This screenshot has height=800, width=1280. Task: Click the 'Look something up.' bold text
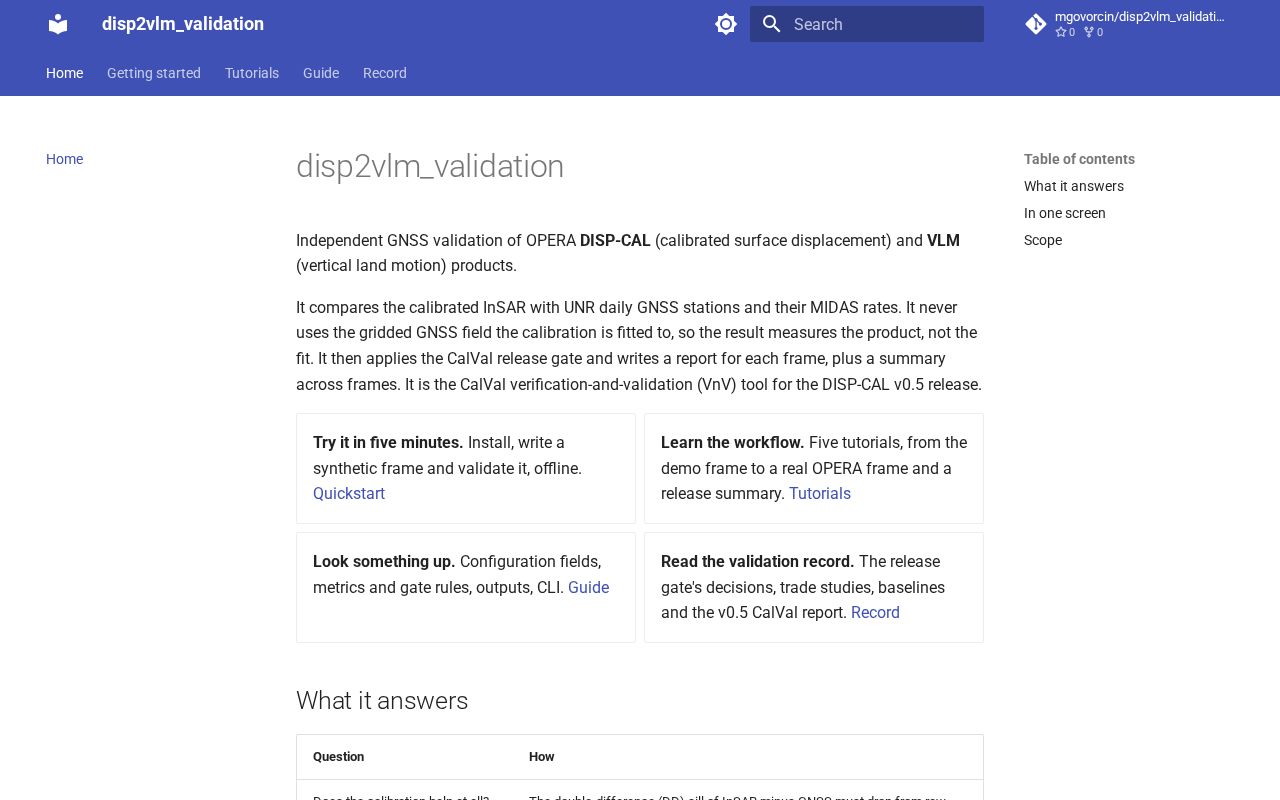pos(384,561)
